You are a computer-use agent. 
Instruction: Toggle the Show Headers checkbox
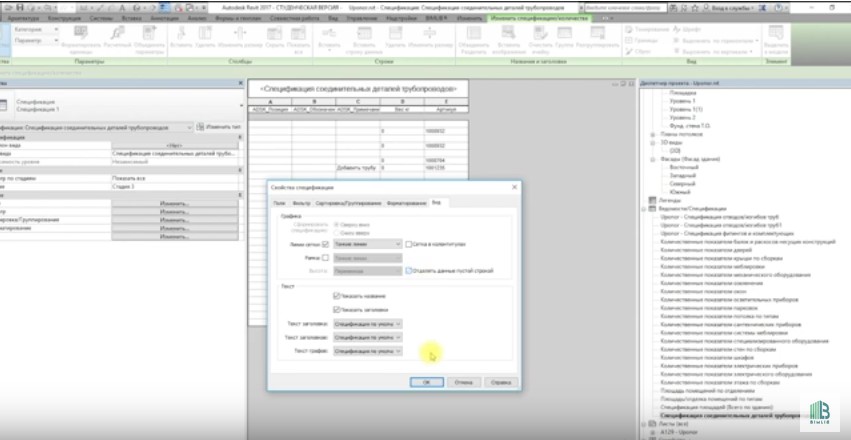coord(336,310)
